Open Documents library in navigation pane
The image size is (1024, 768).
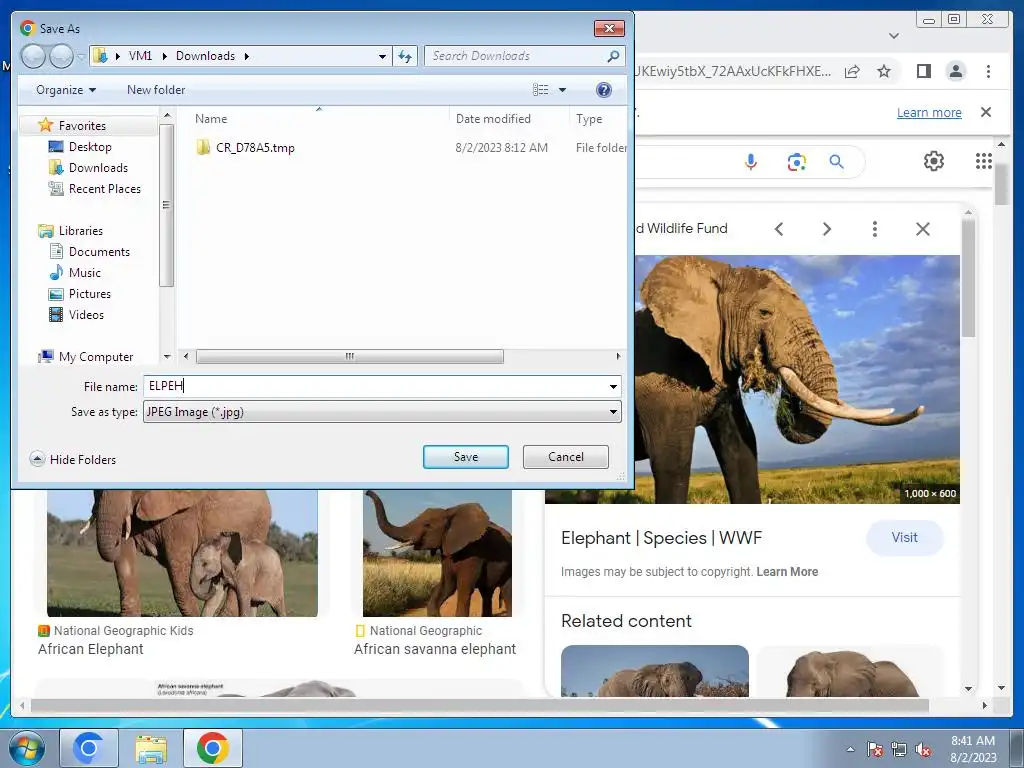pyautogui.click(x=99, y=251)
